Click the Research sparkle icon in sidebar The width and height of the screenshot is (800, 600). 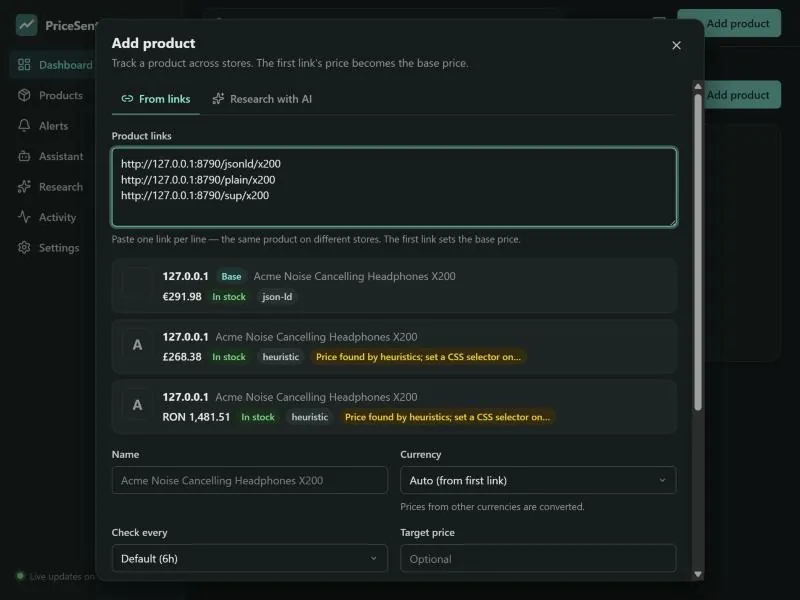pos(24,187)
